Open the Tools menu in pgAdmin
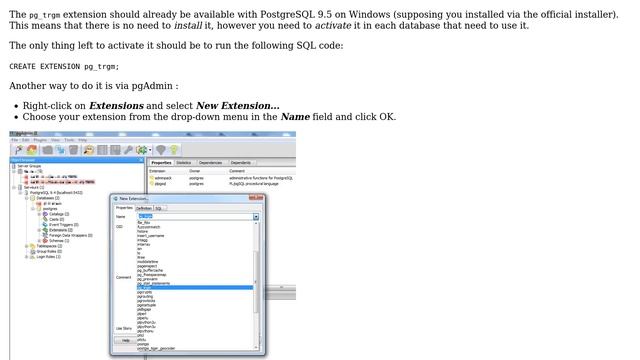The width and height of the screenshot is (640, 360). click(69, 140)
